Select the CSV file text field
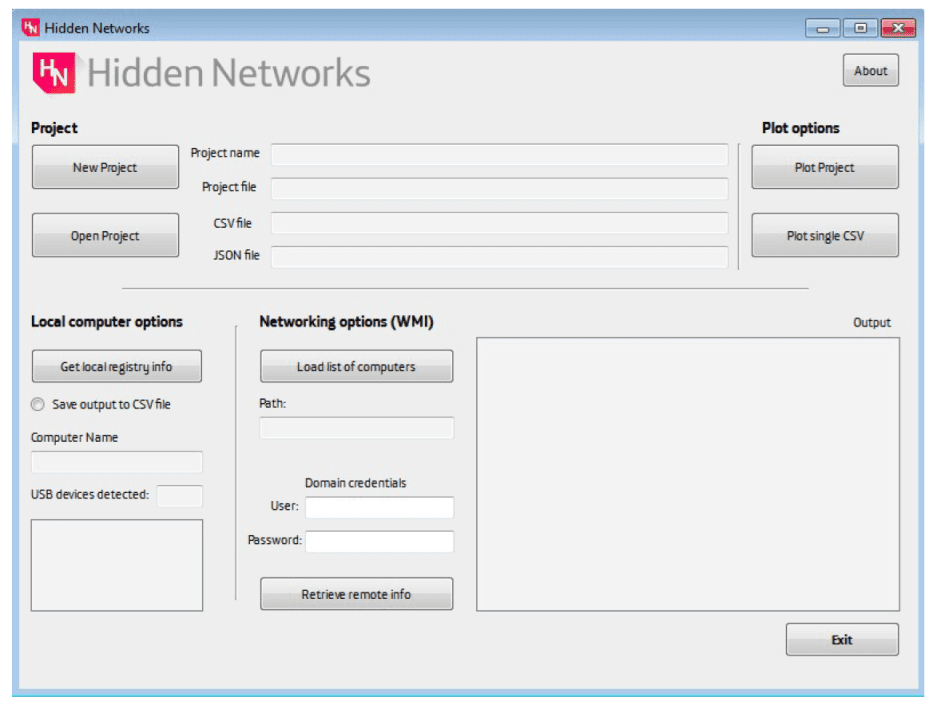 click(x=499, y=223)
